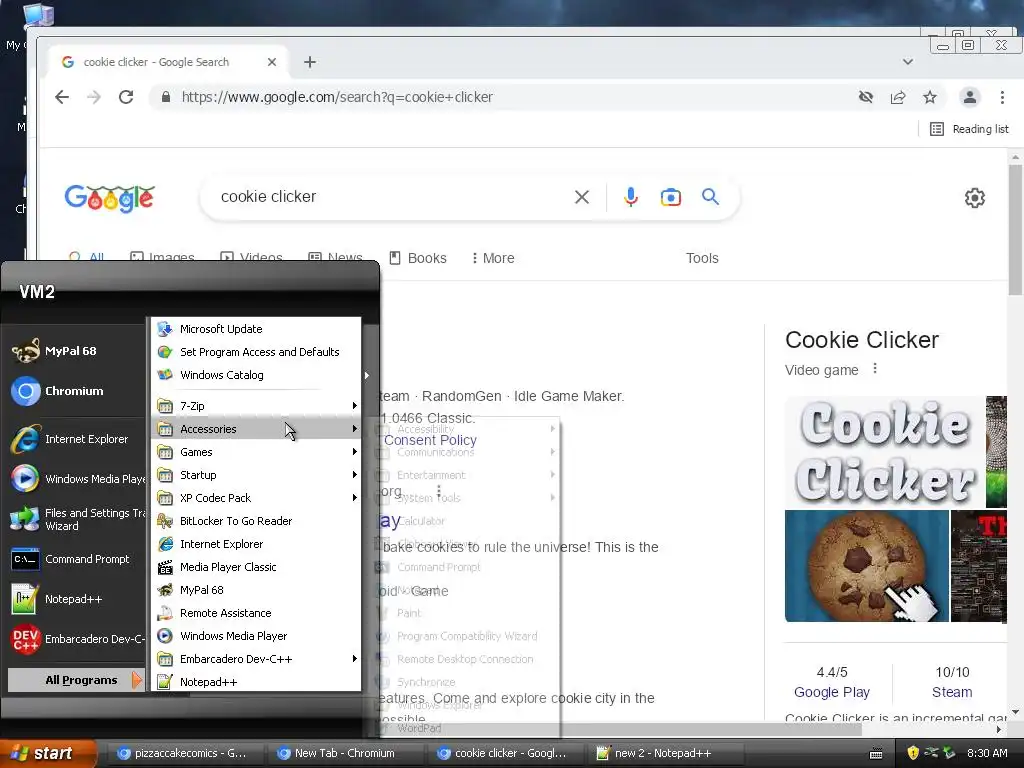
Task: Open Files and Settings Transfer Wizard
Action: pos(77,519)
